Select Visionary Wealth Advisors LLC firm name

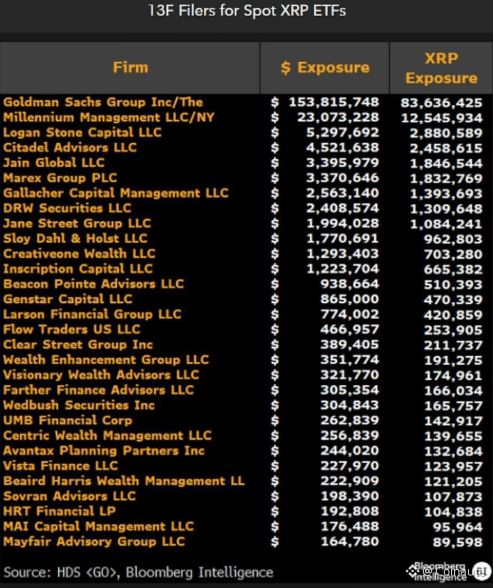pyautogui.click(x=101, y=375)
